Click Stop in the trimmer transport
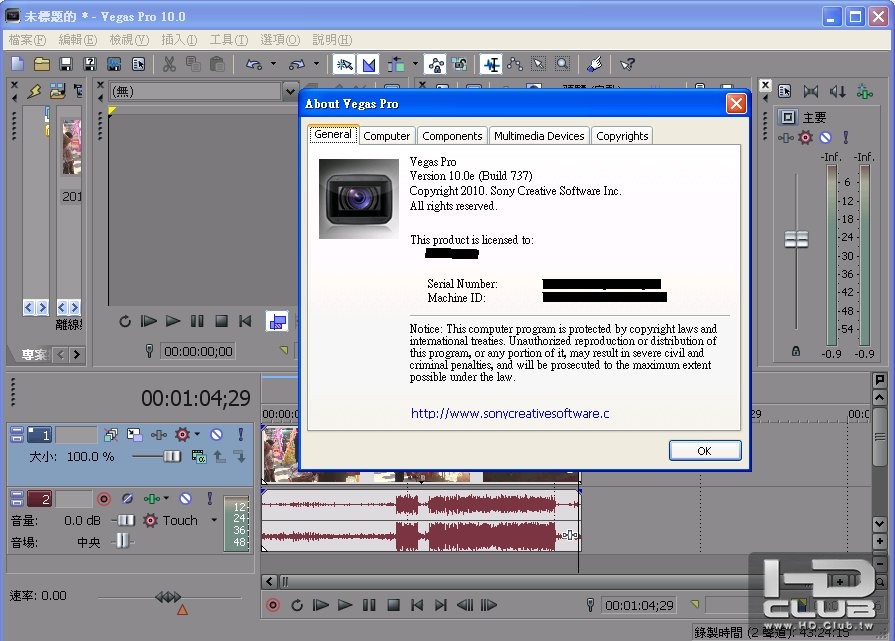The height and width of the screenshot is (641, 895). click(221, 321)
